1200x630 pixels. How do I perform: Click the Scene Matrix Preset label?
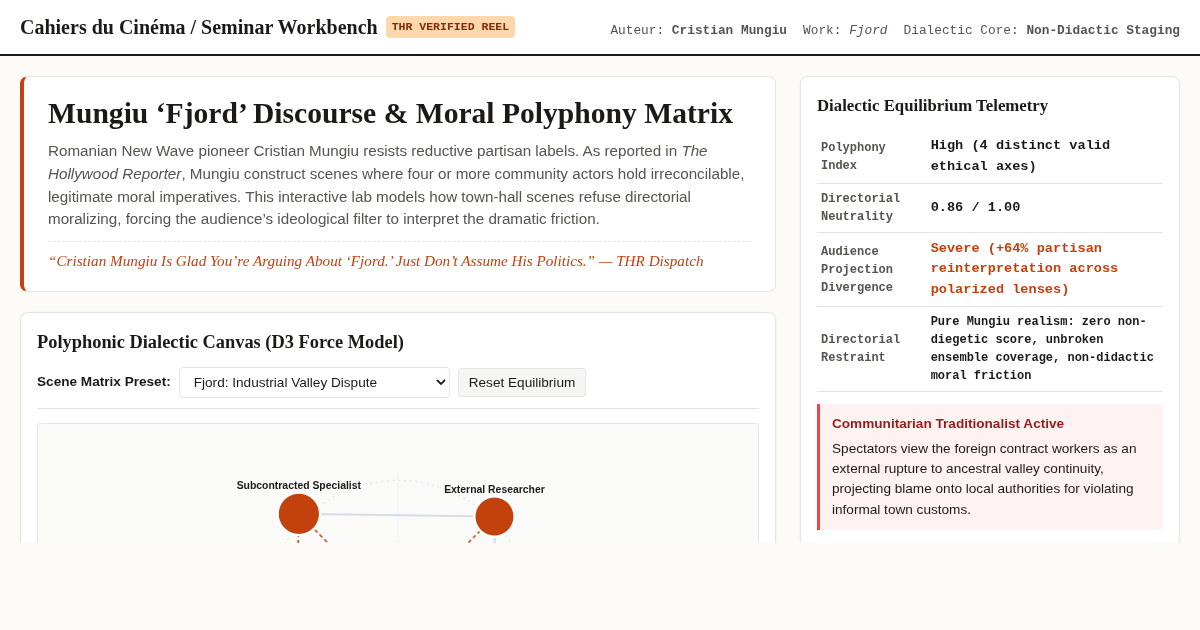[104, 382]
